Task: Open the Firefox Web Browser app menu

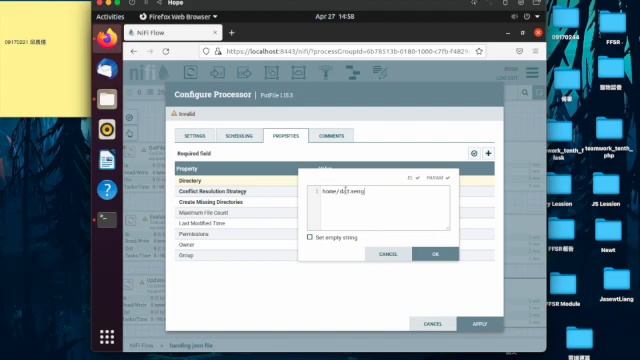Action: point(178,17)
